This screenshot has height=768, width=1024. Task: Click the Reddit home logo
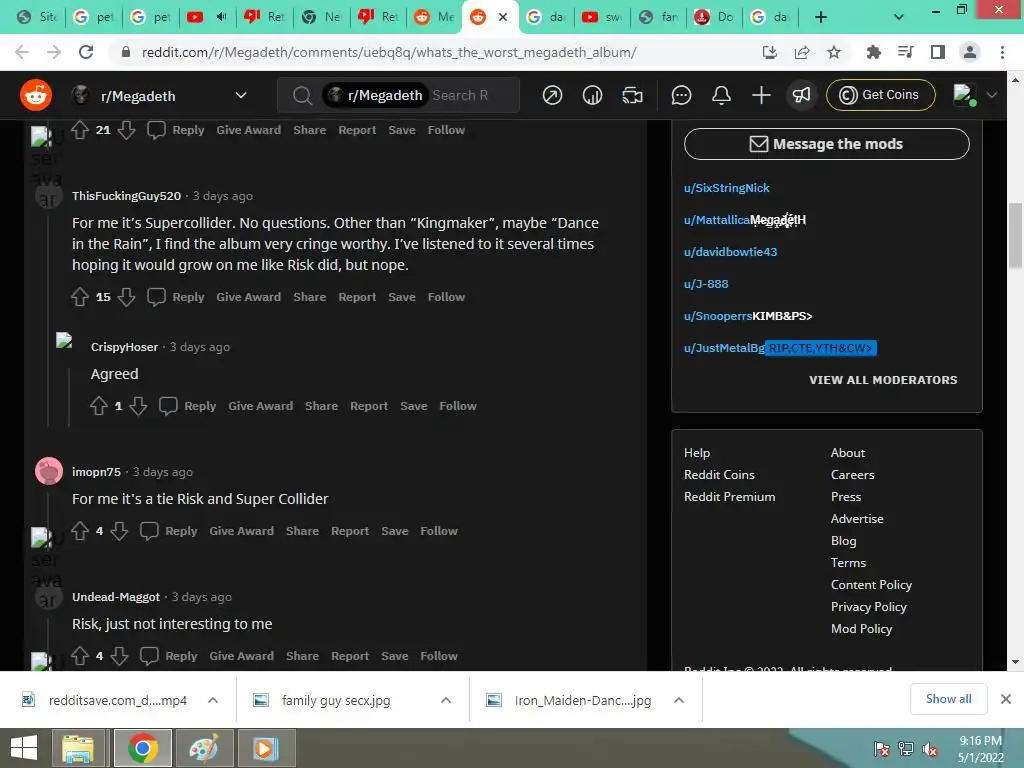[x=36, y=95]
